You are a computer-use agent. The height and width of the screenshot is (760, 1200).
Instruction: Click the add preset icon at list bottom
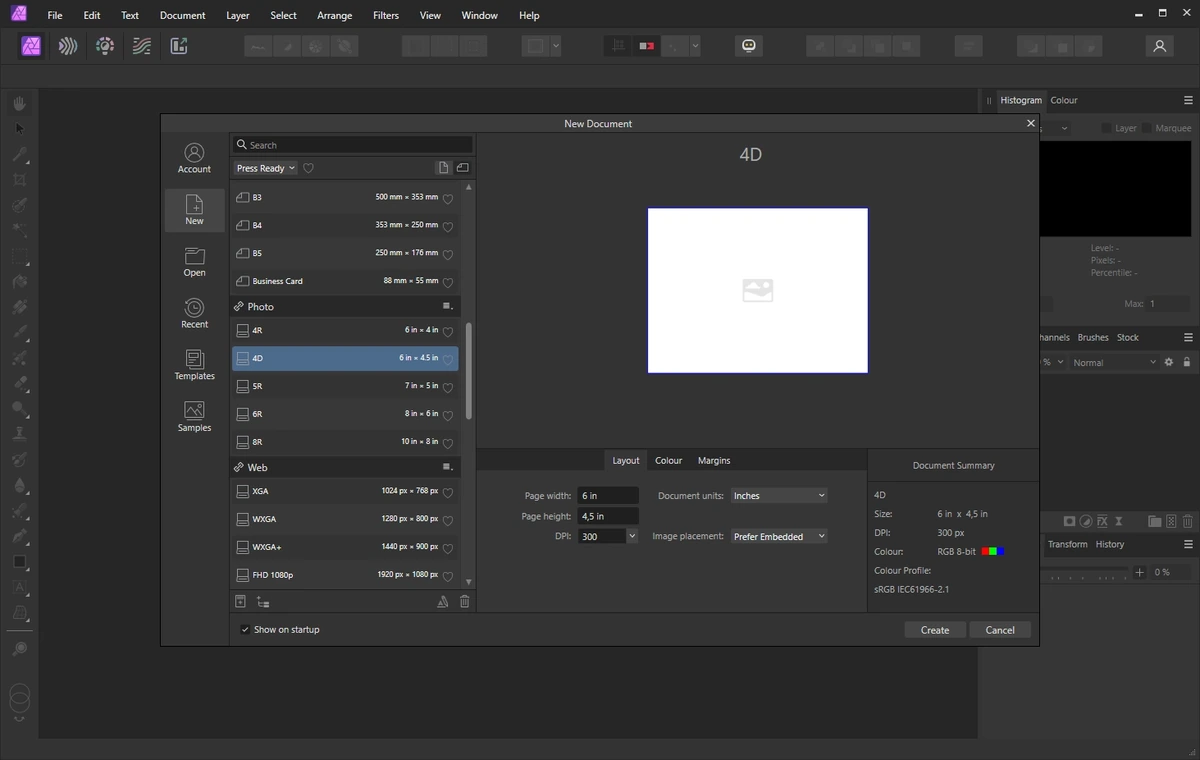pos(240,601)
